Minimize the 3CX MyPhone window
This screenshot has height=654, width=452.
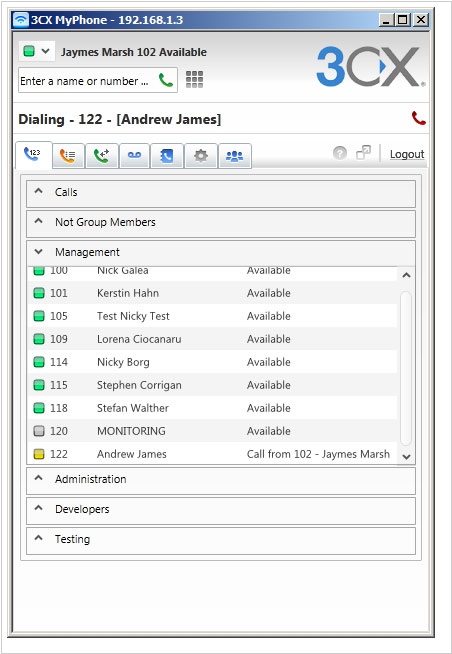tap(386, 20)
